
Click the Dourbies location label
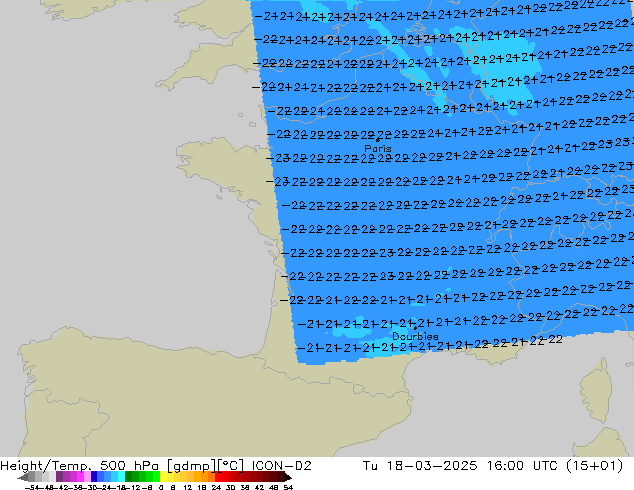coord(415,336)
